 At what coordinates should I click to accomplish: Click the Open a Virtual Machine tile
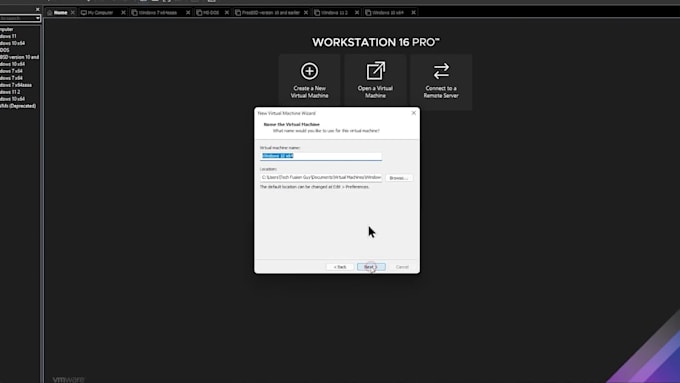click(x=375, y=82)
